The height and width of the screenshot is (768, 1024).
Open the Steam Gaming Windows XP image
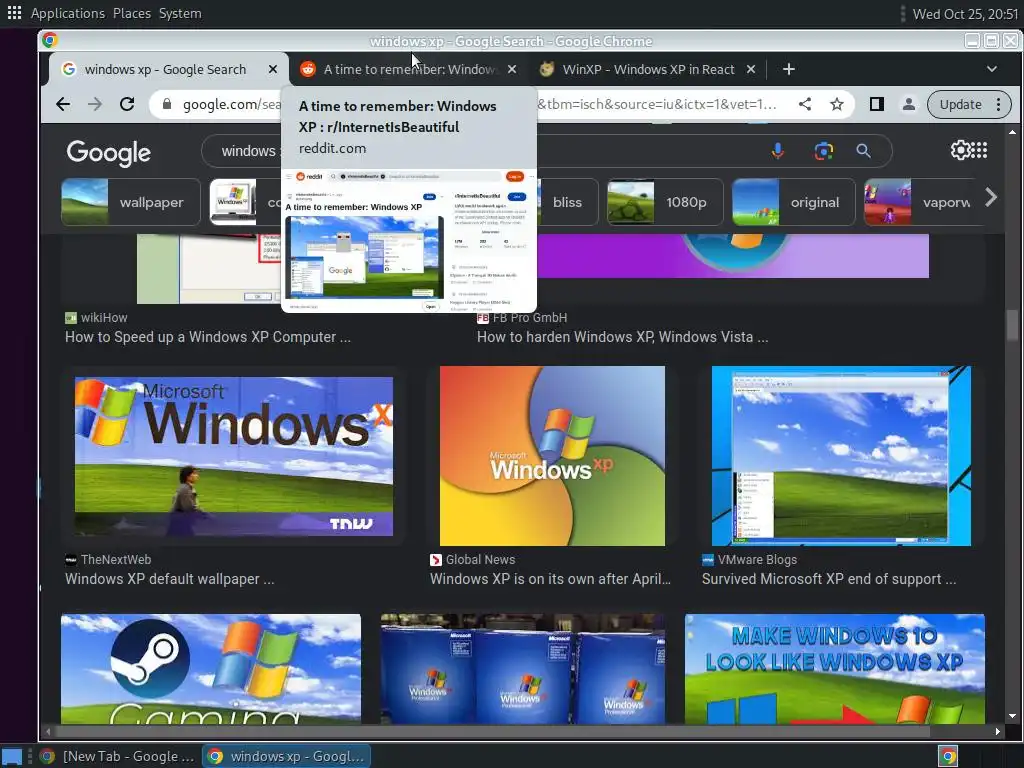point(211,669)
